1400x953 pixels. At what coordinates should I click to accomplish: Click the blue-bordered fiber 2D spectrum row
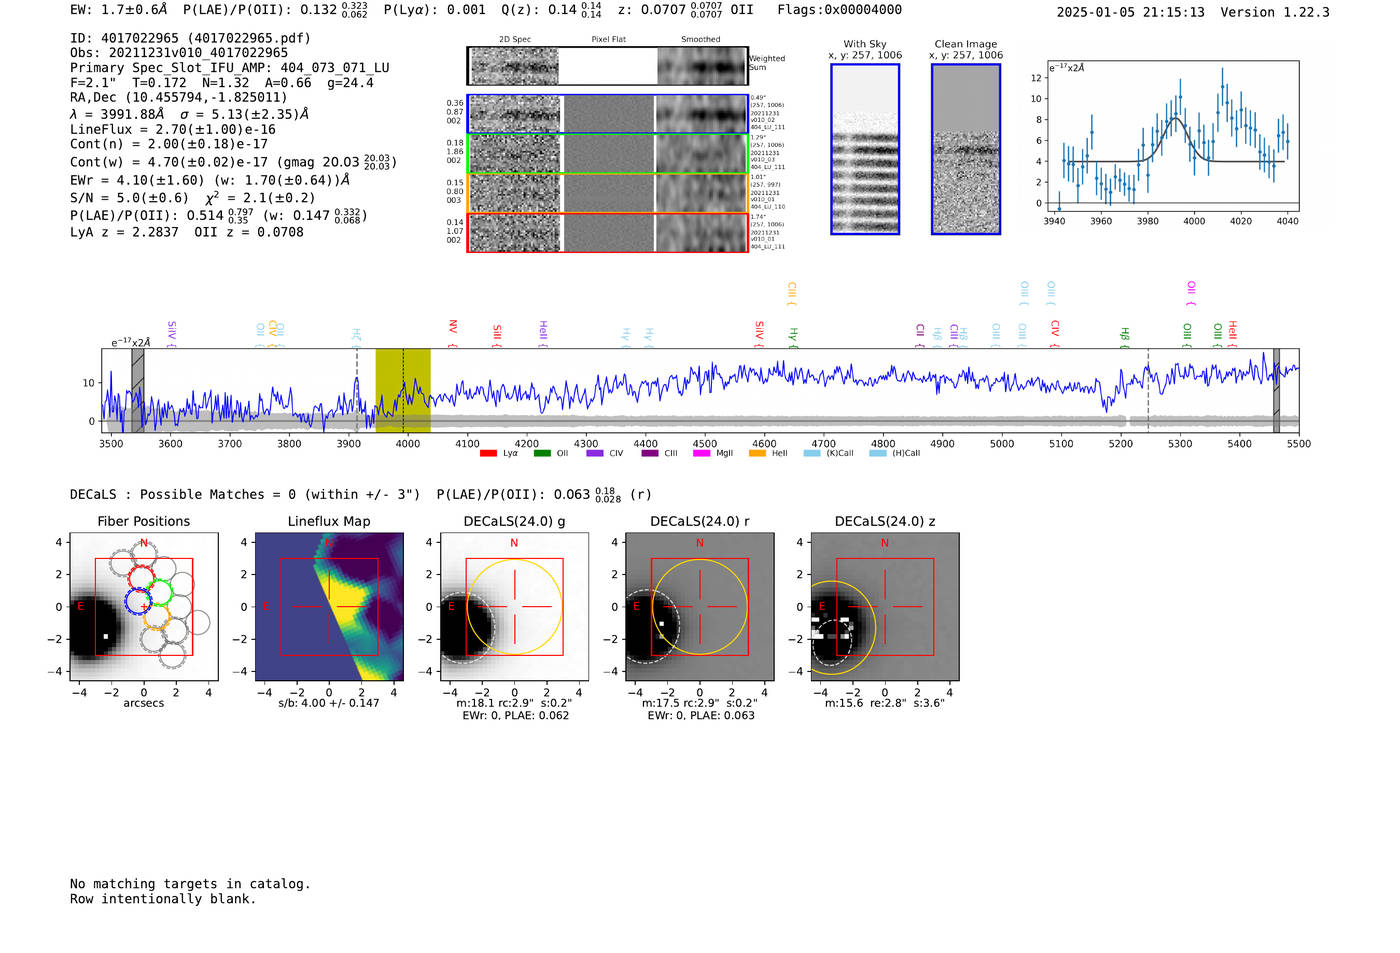pos(607,114)
